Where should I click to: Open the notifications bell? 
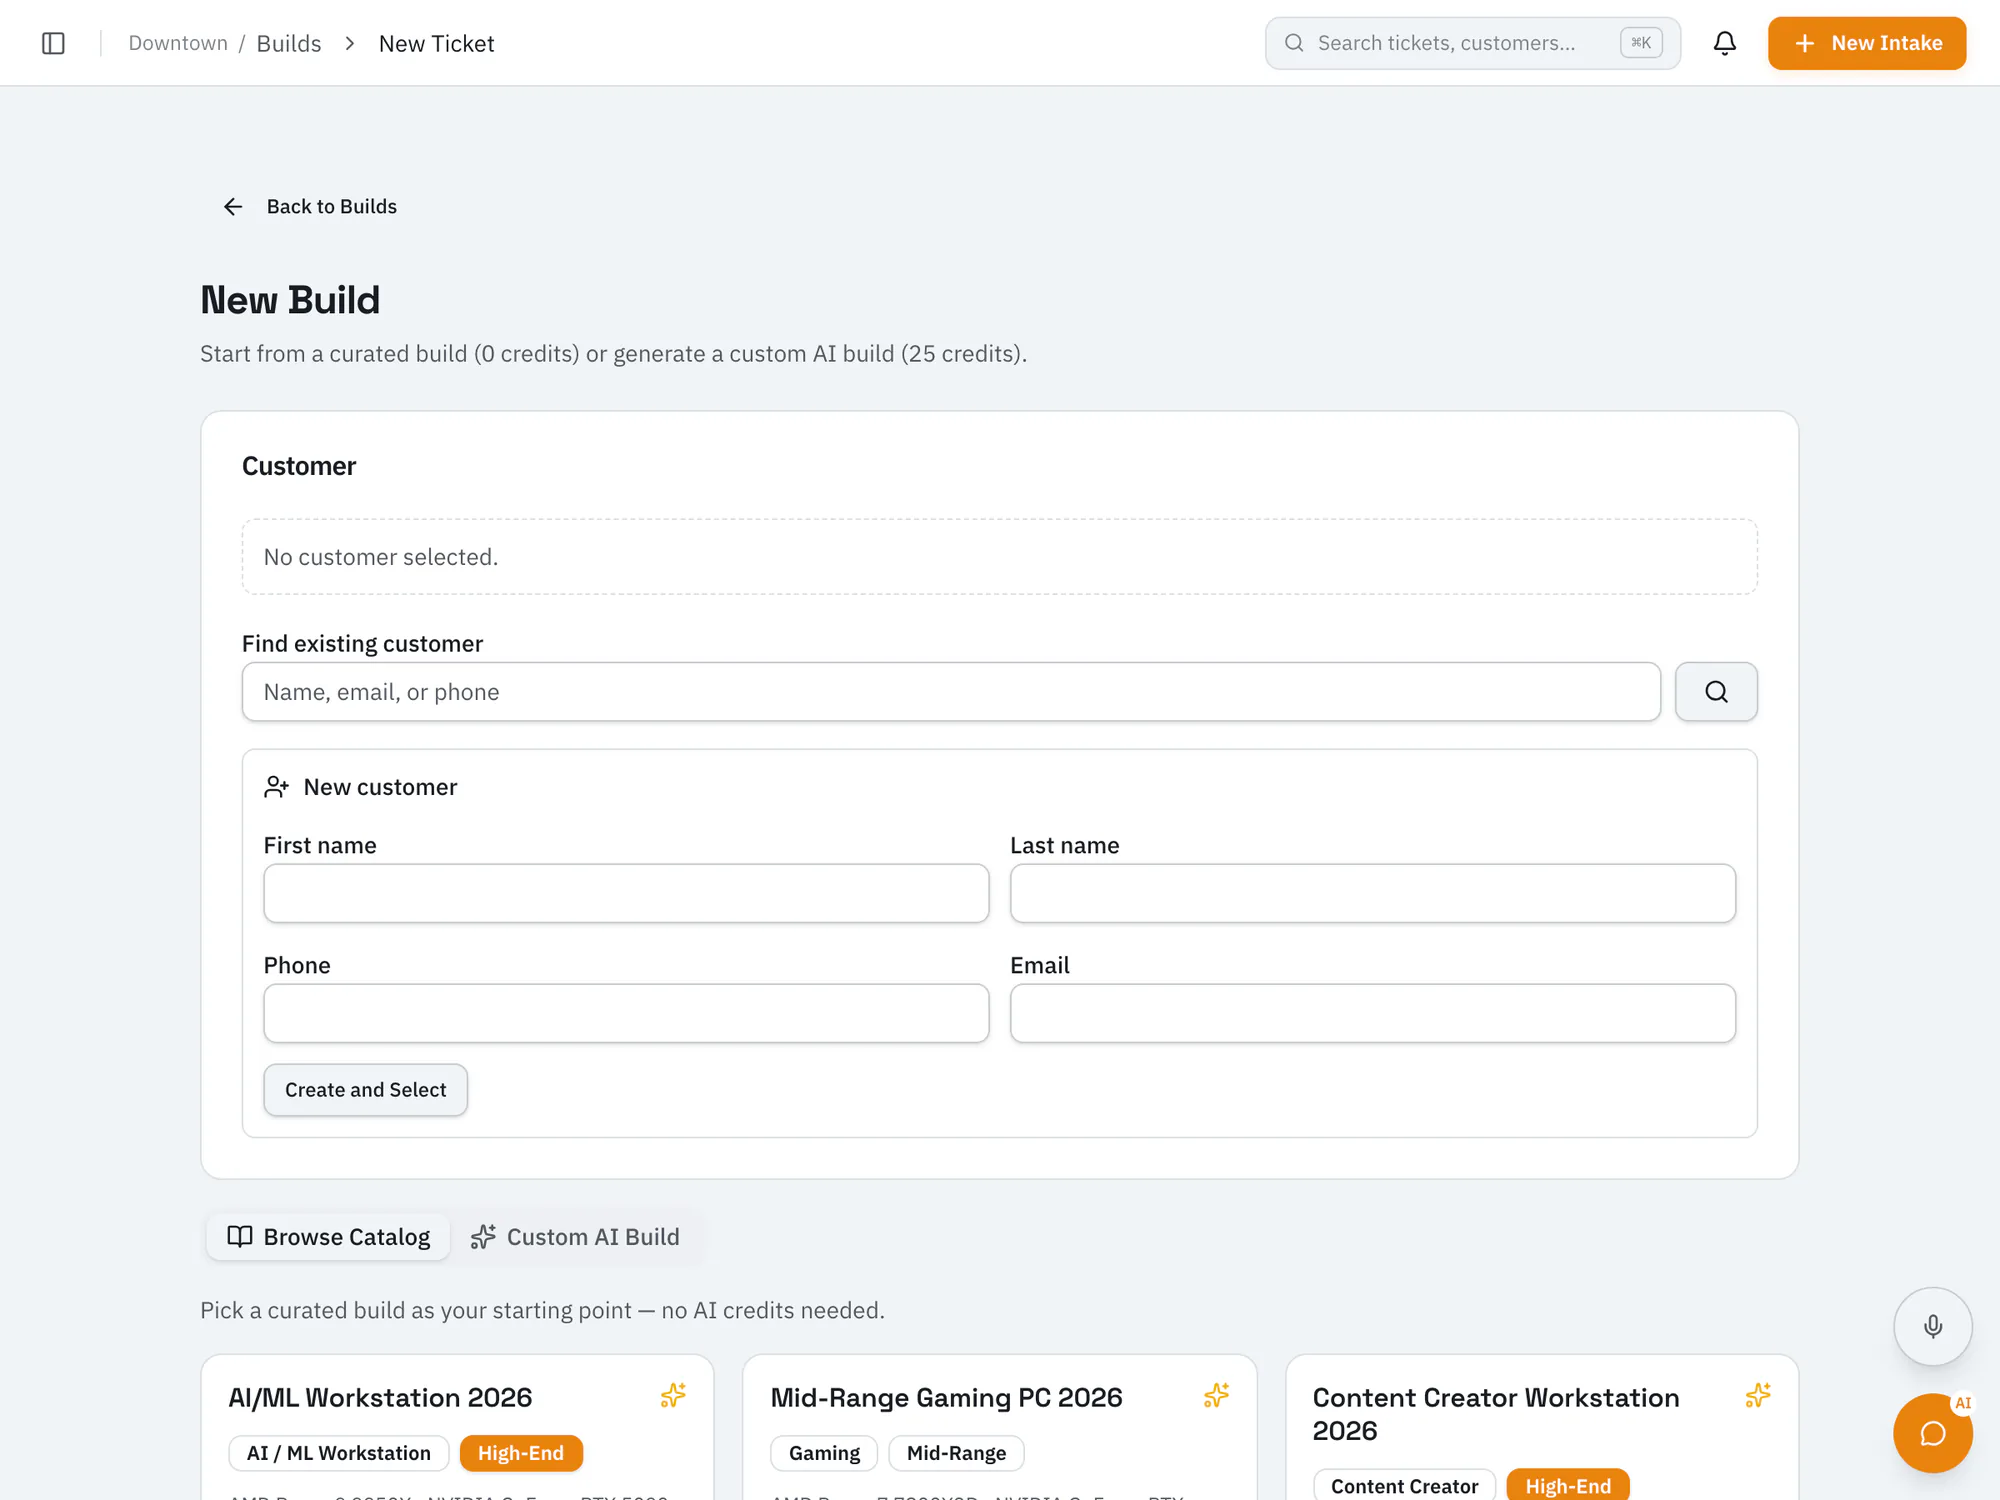pyautogui.click(x=1724, y=43)
